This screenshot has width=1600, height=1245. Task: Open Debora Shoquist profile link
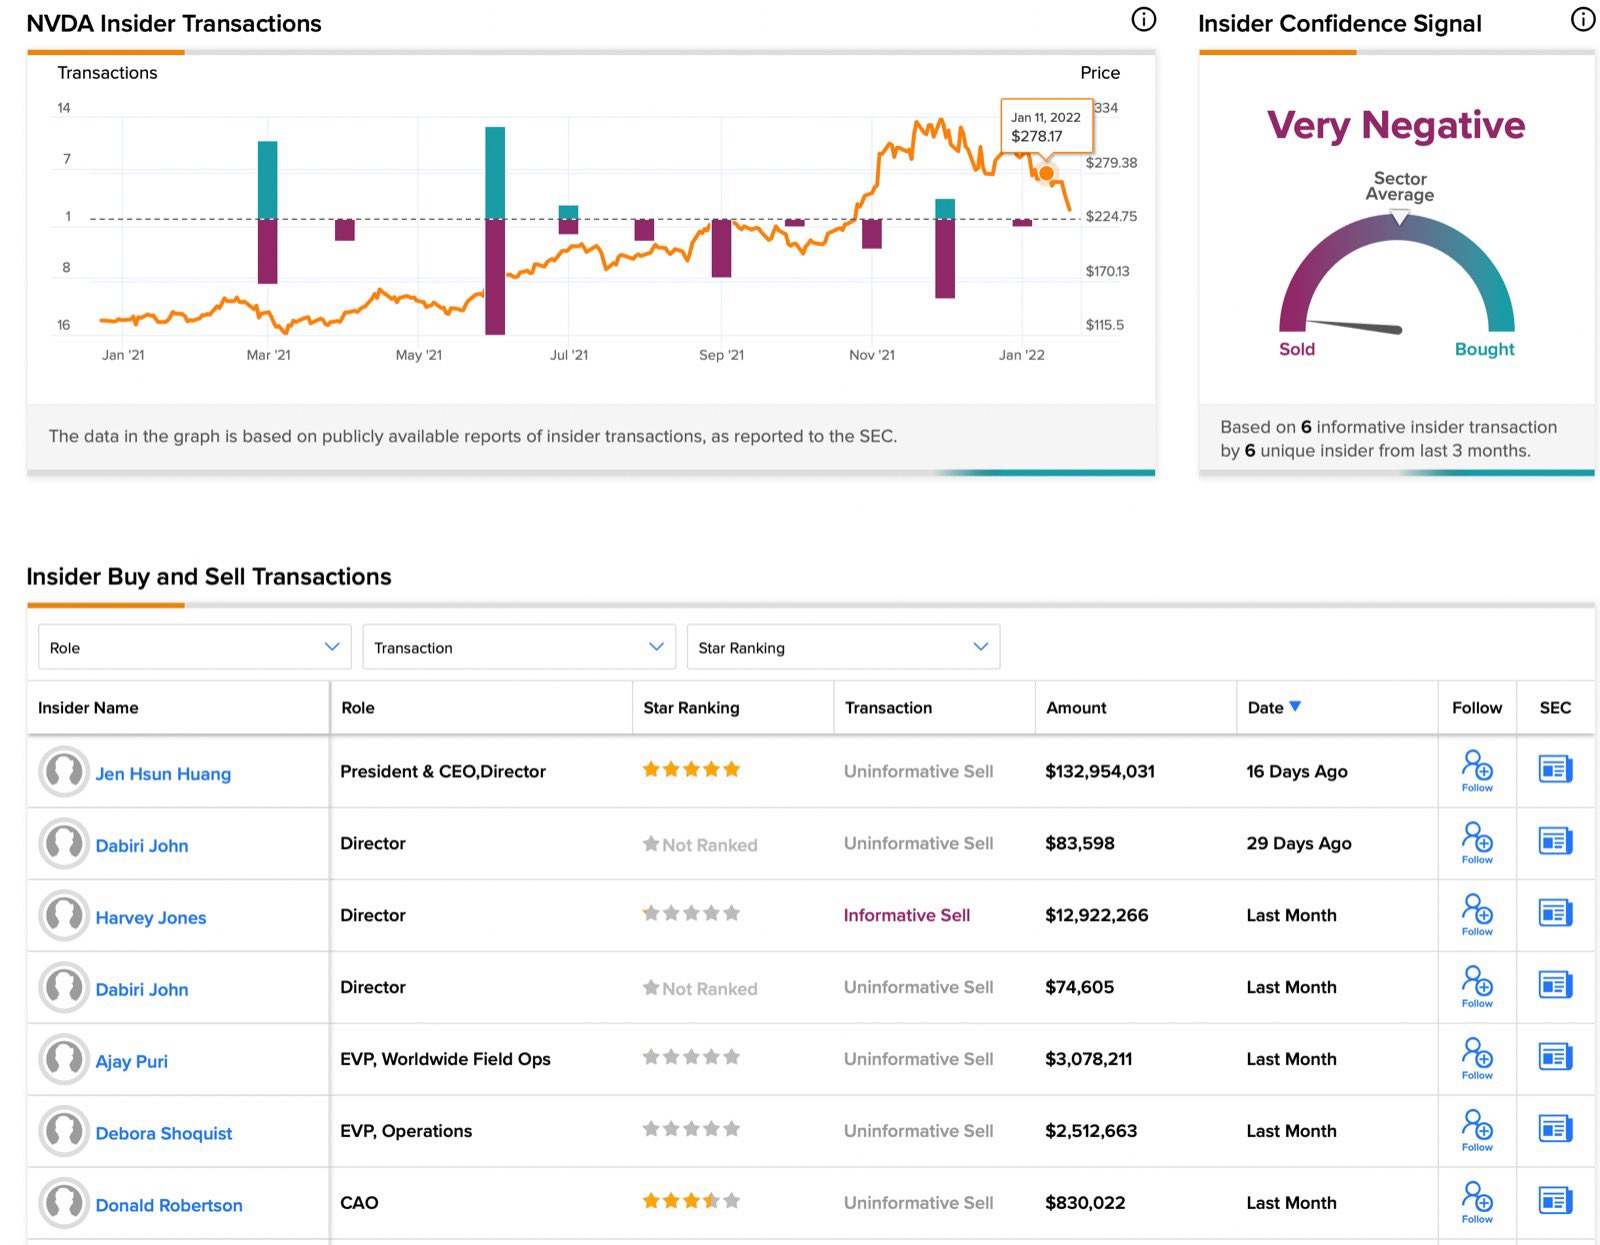164,1134
